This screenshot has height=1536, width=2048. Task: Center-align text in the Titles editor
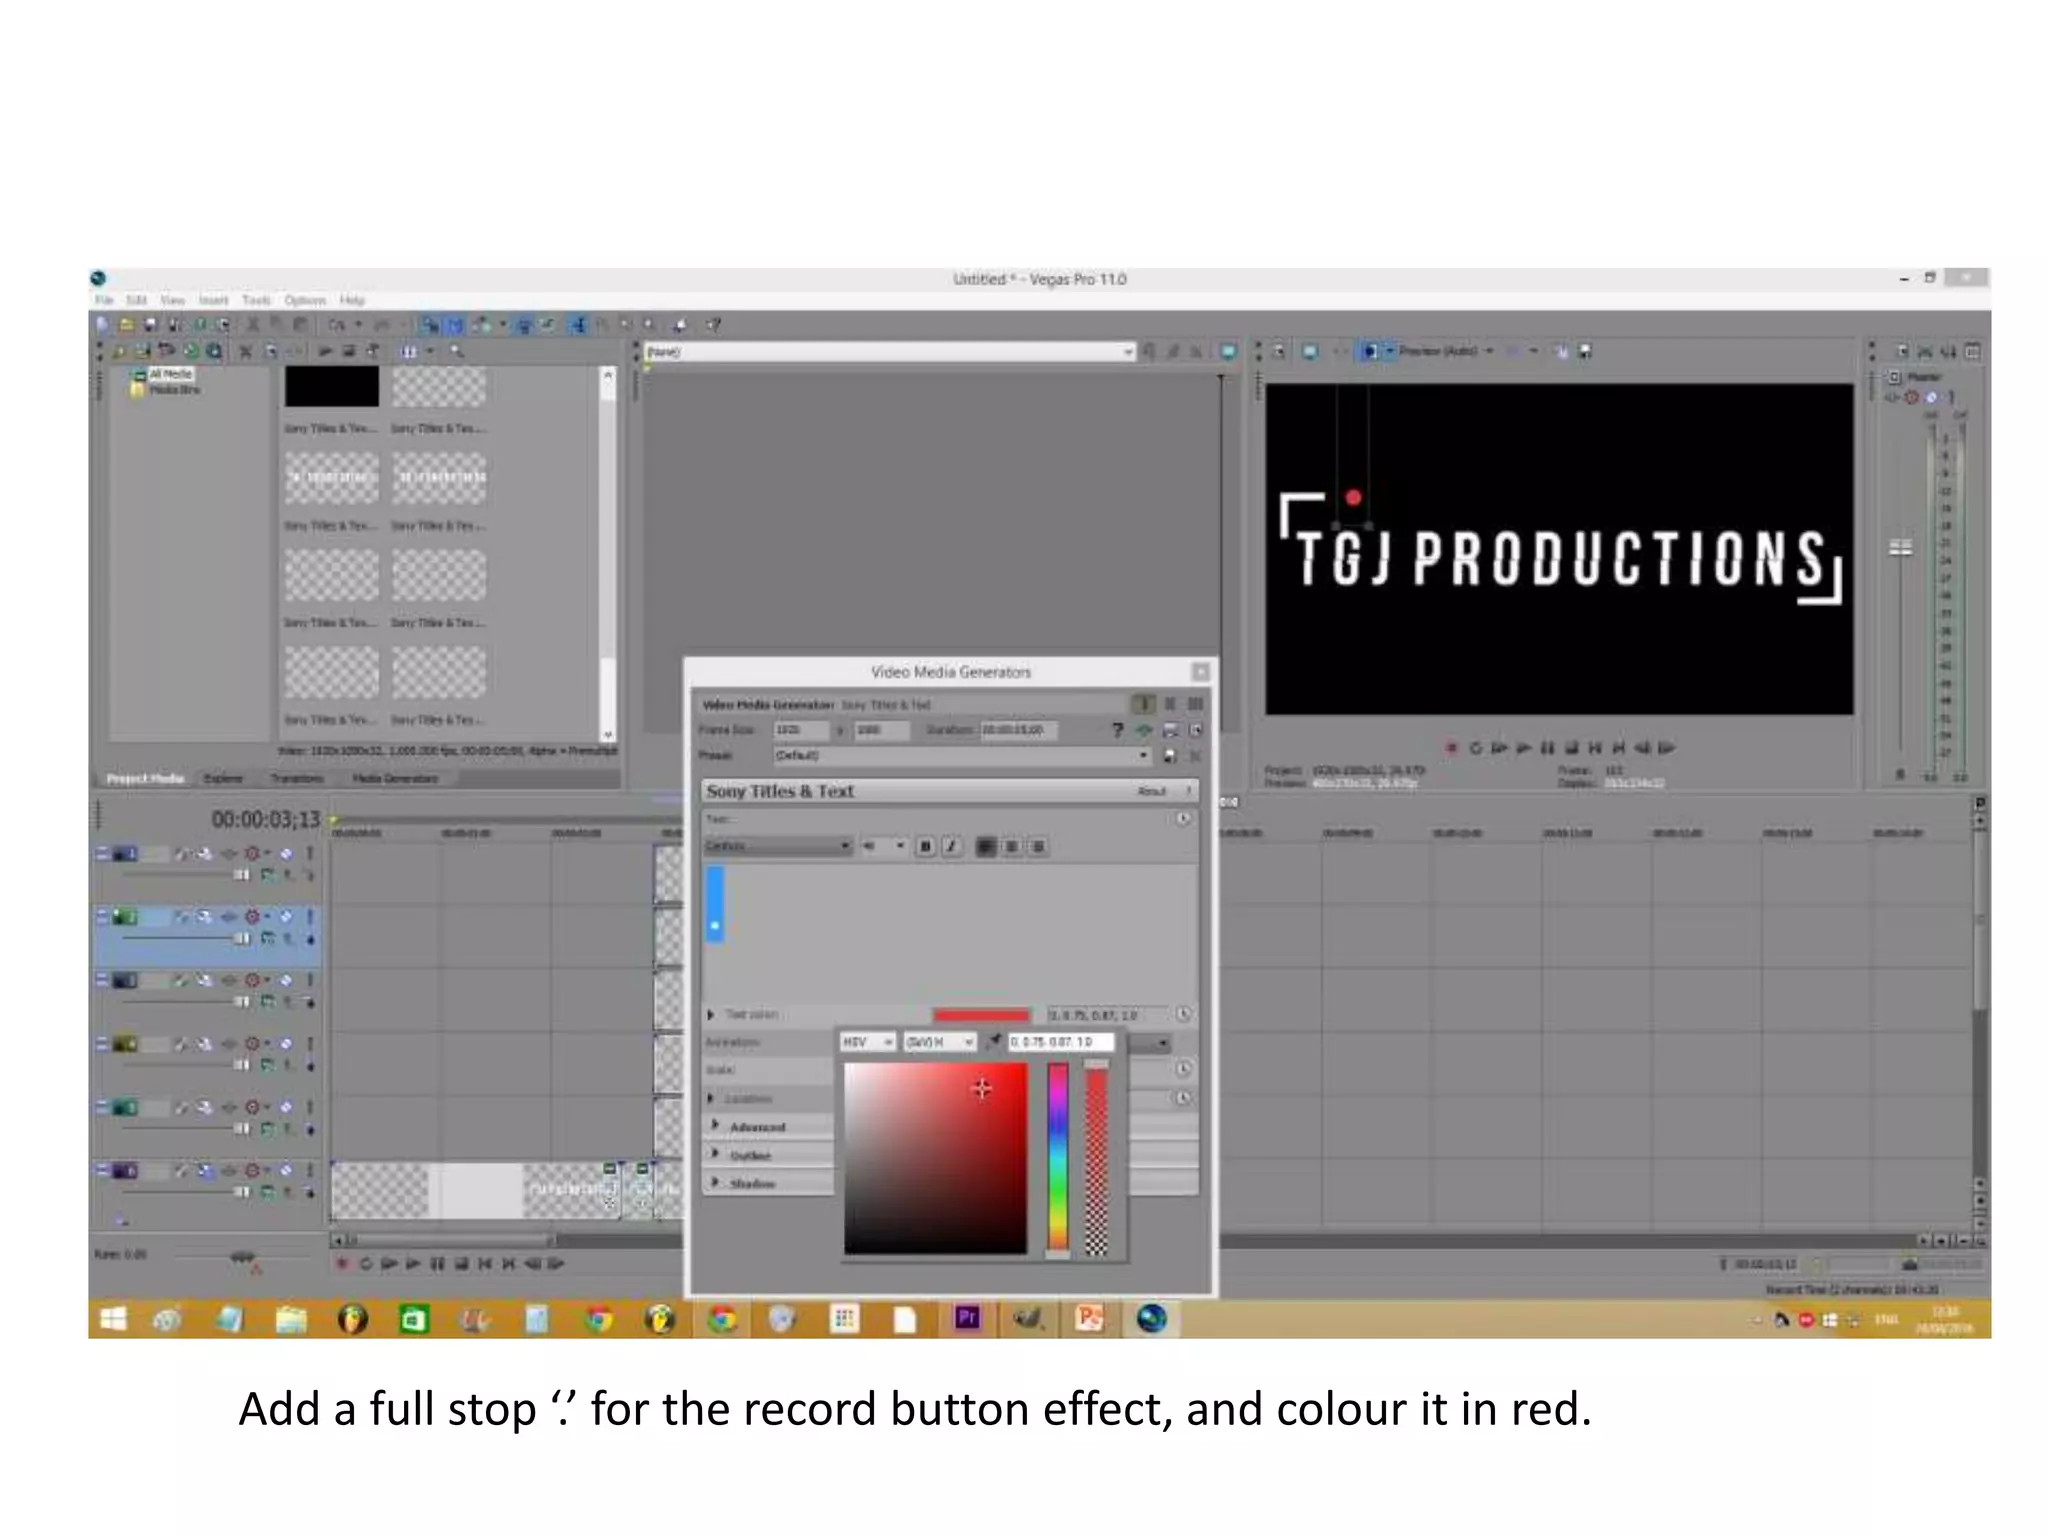[1012, 847]
